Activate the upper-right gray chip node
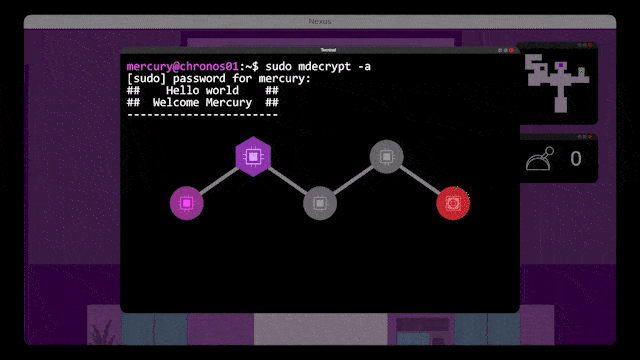The image size is (640, 360). coord(387,156)
